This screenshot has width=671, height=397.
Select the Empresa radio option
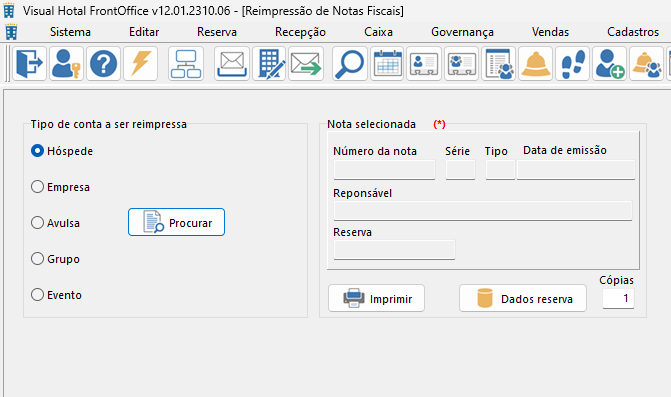coord(60,187)
